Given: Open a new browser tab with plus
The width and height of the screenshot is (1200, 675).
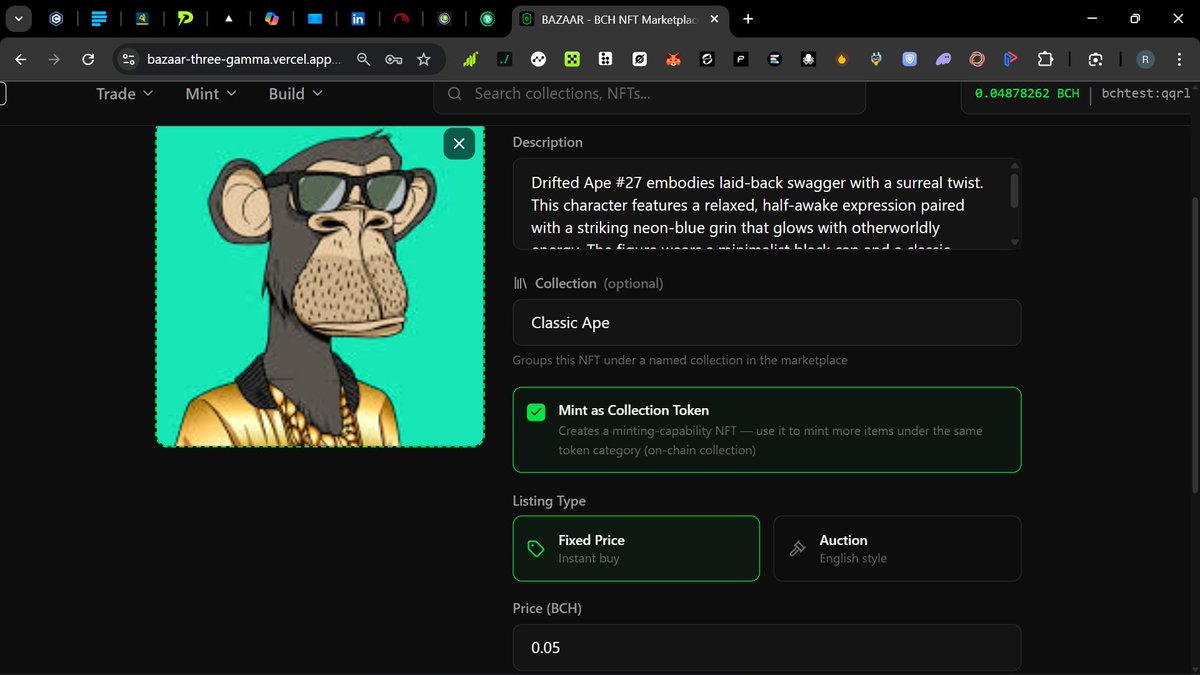Looking at the screenshot, I should tap(748, 18).
